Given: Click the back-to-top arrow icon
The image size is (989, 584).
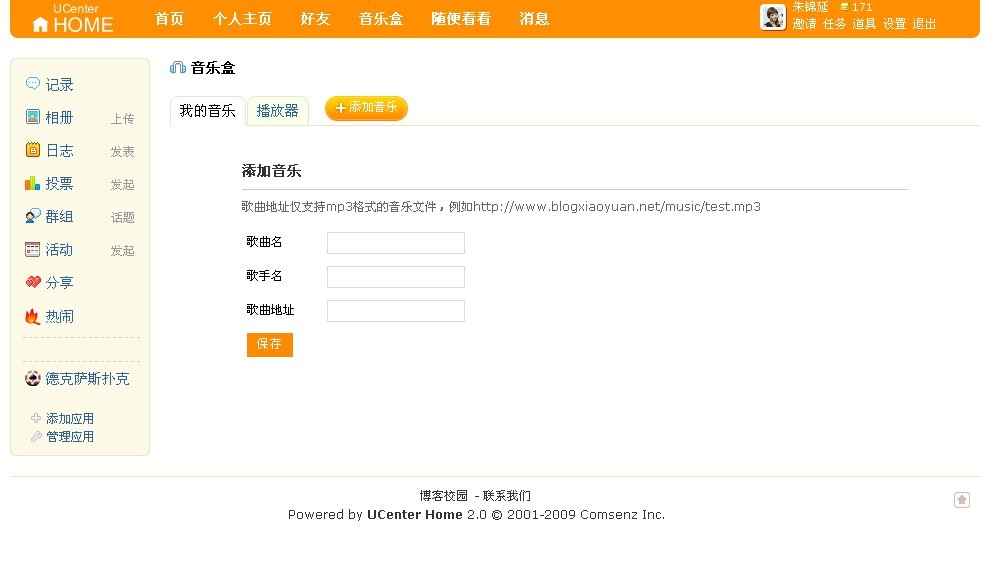Looking at the screenshot, I should [x=962, y=500].
